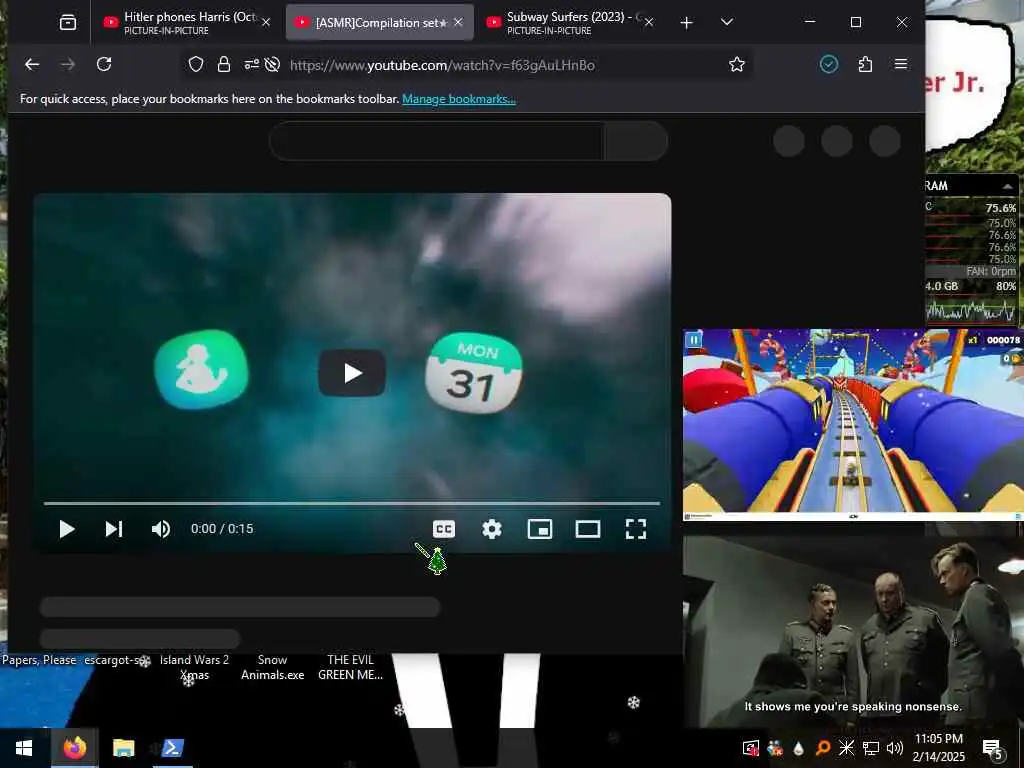Switch to the Subway Surfers (2023) tab
The height and width of the screenshot is (768, 1024).
click(x=569, y=23)
